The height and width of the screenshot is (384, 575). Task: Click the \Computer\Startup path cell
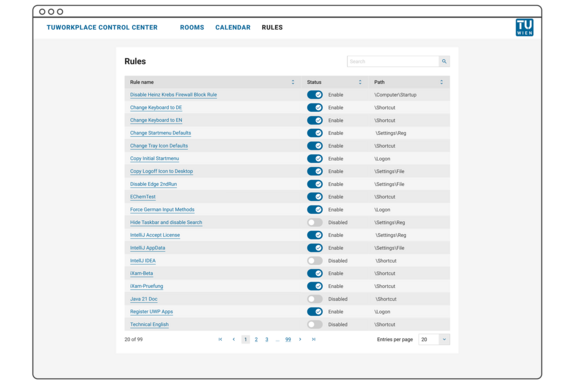pyautogui.click(x=395, y=95)
